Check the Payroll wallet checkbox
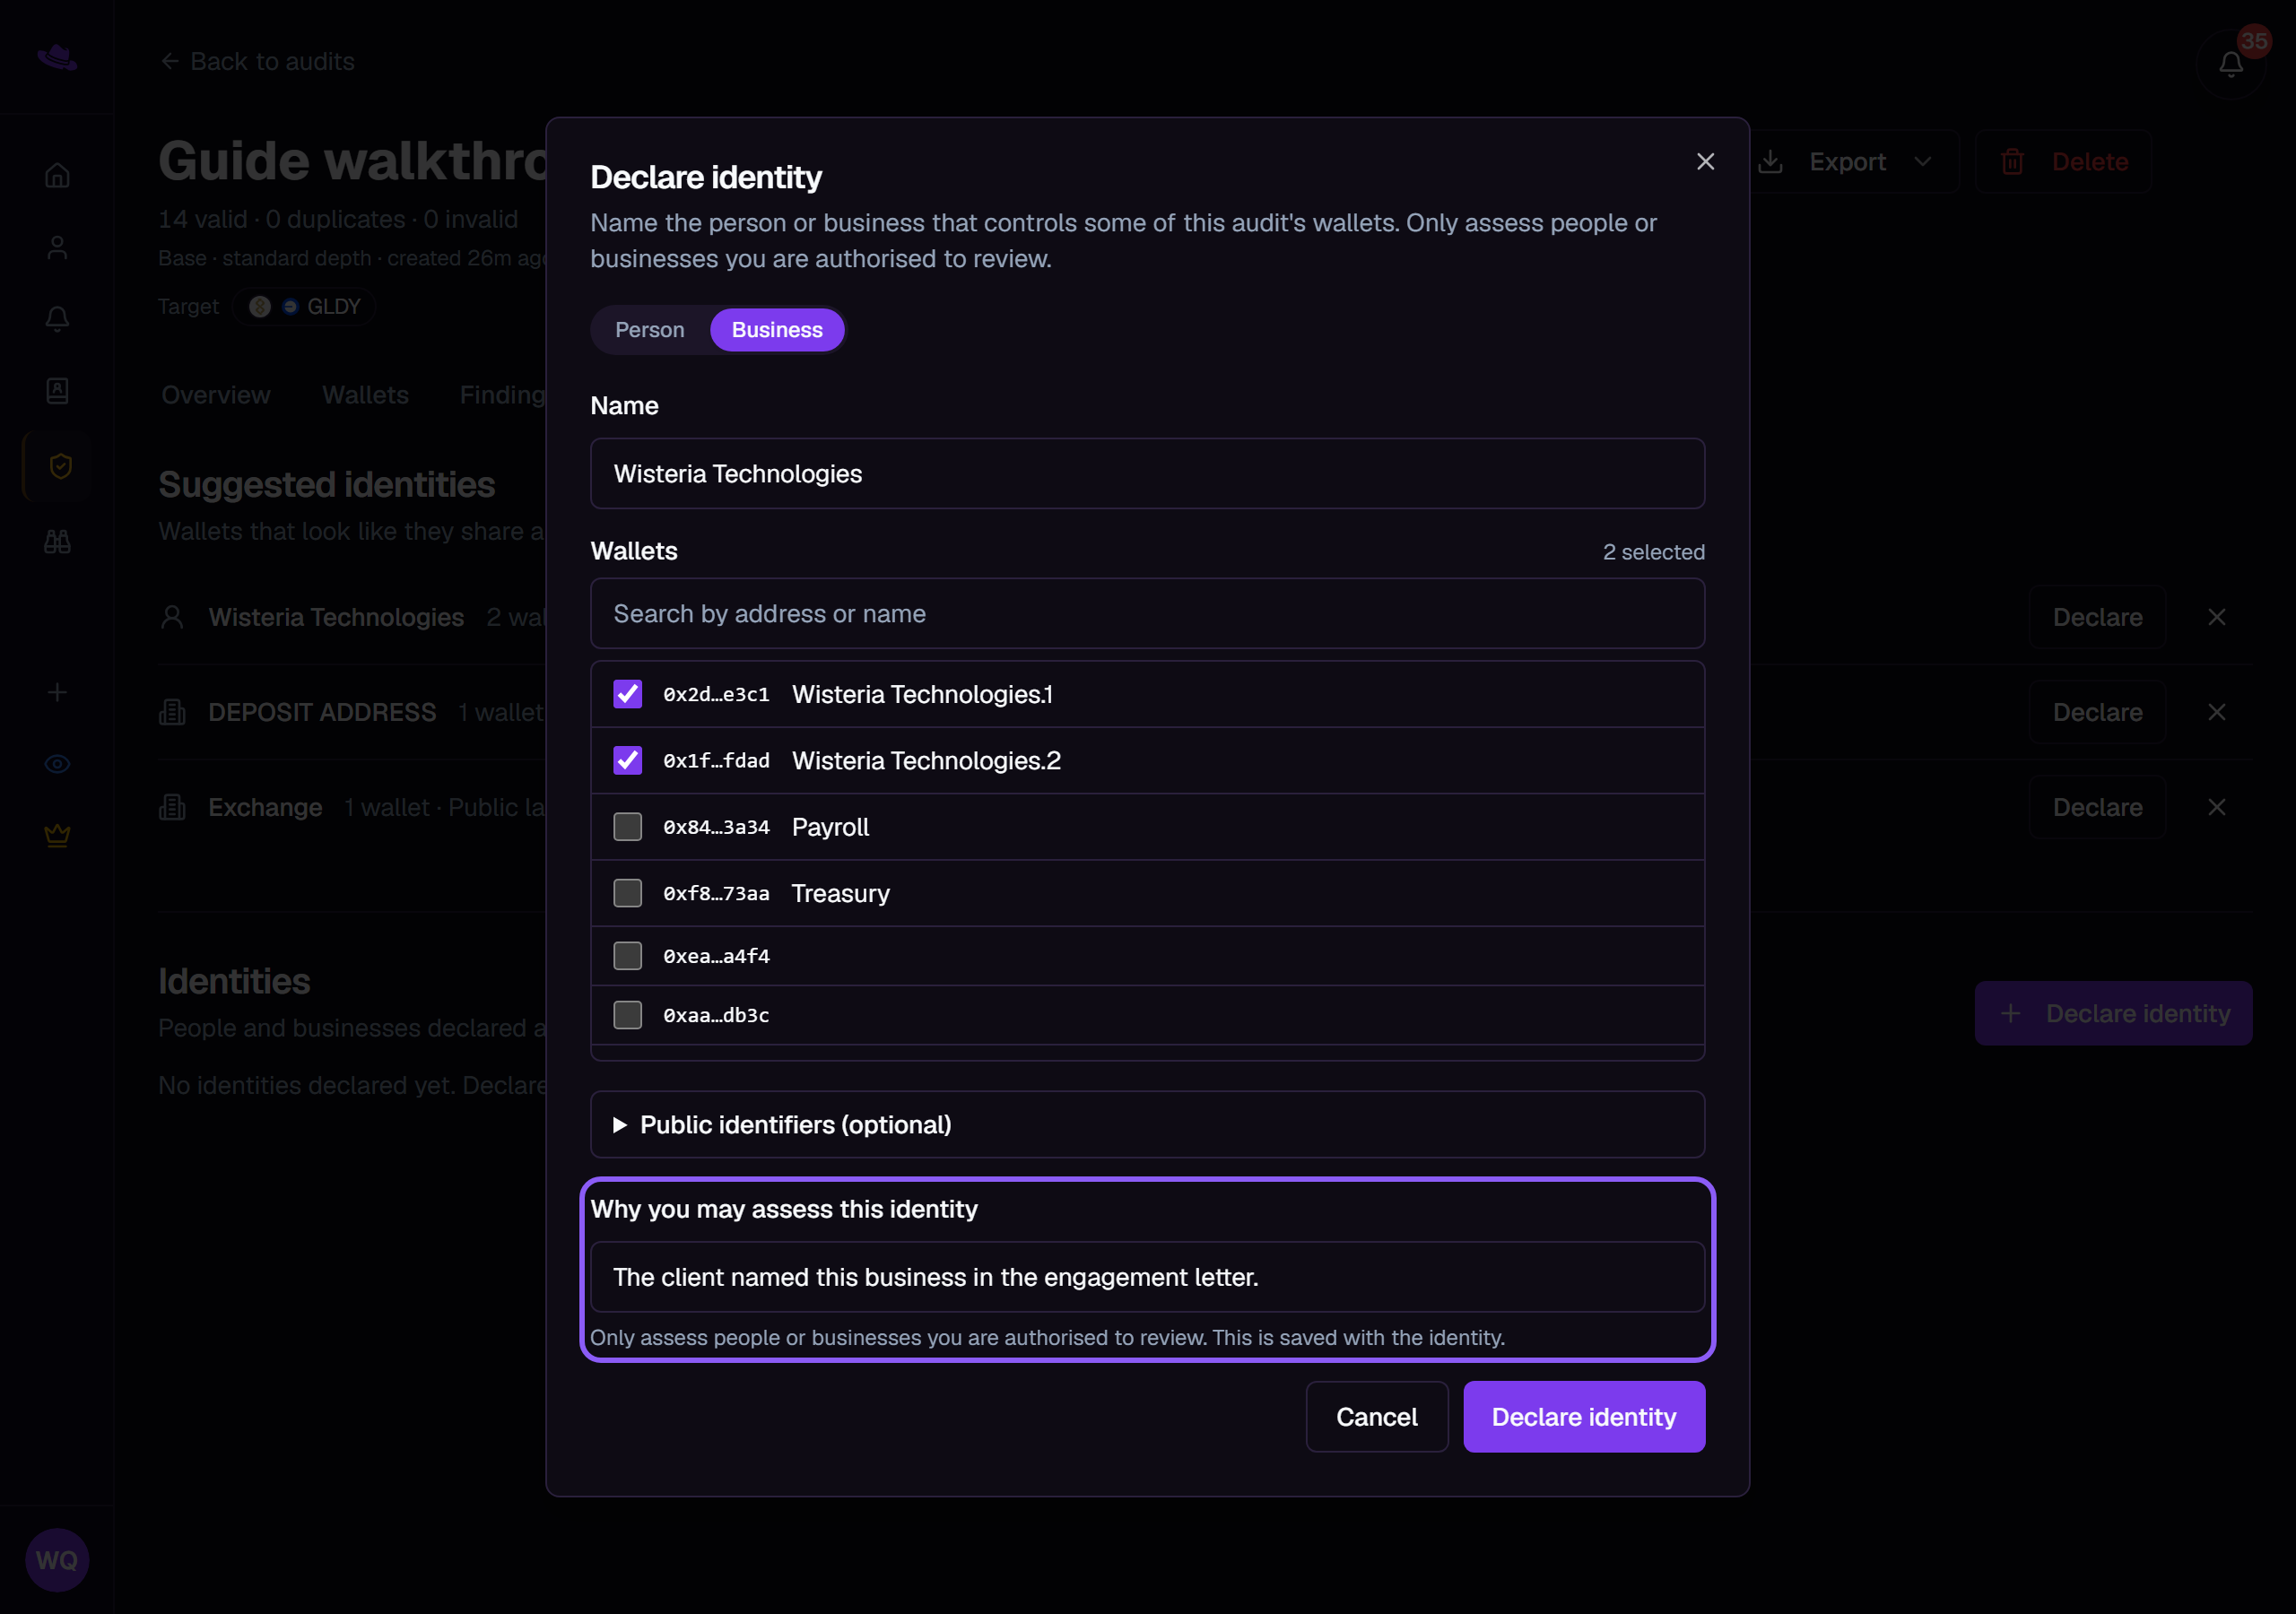 pos(627,827)
